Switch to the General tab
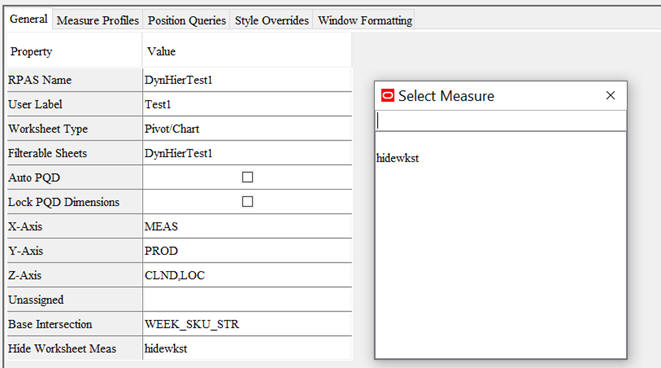Image resolution: width=661 pixels, height=368 pixels. [28, 19]
